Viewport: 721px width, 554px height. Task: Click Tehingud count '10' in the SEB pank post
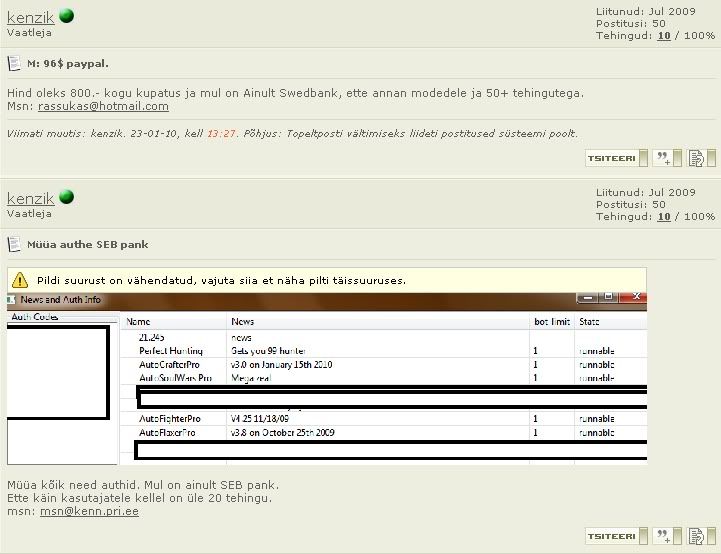click(663, 217)
